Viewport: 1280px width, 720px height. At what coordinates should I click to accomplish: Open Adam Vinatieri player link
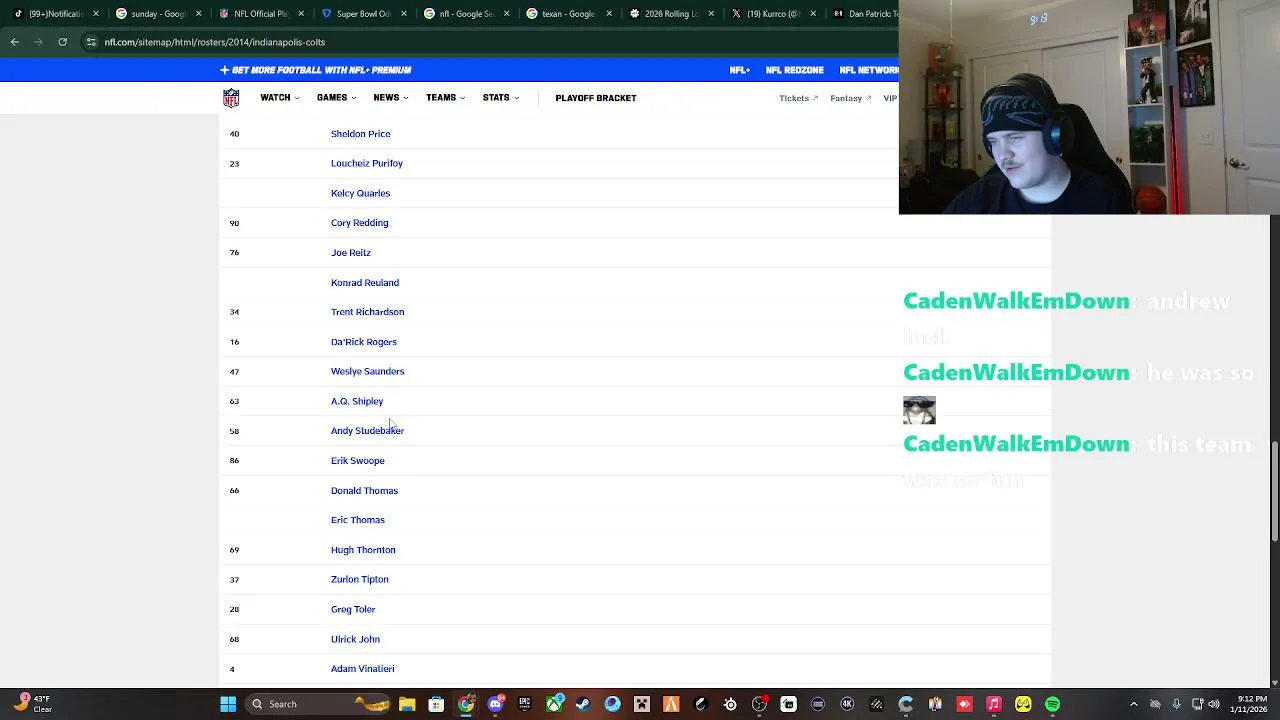(x=362, y=669)
